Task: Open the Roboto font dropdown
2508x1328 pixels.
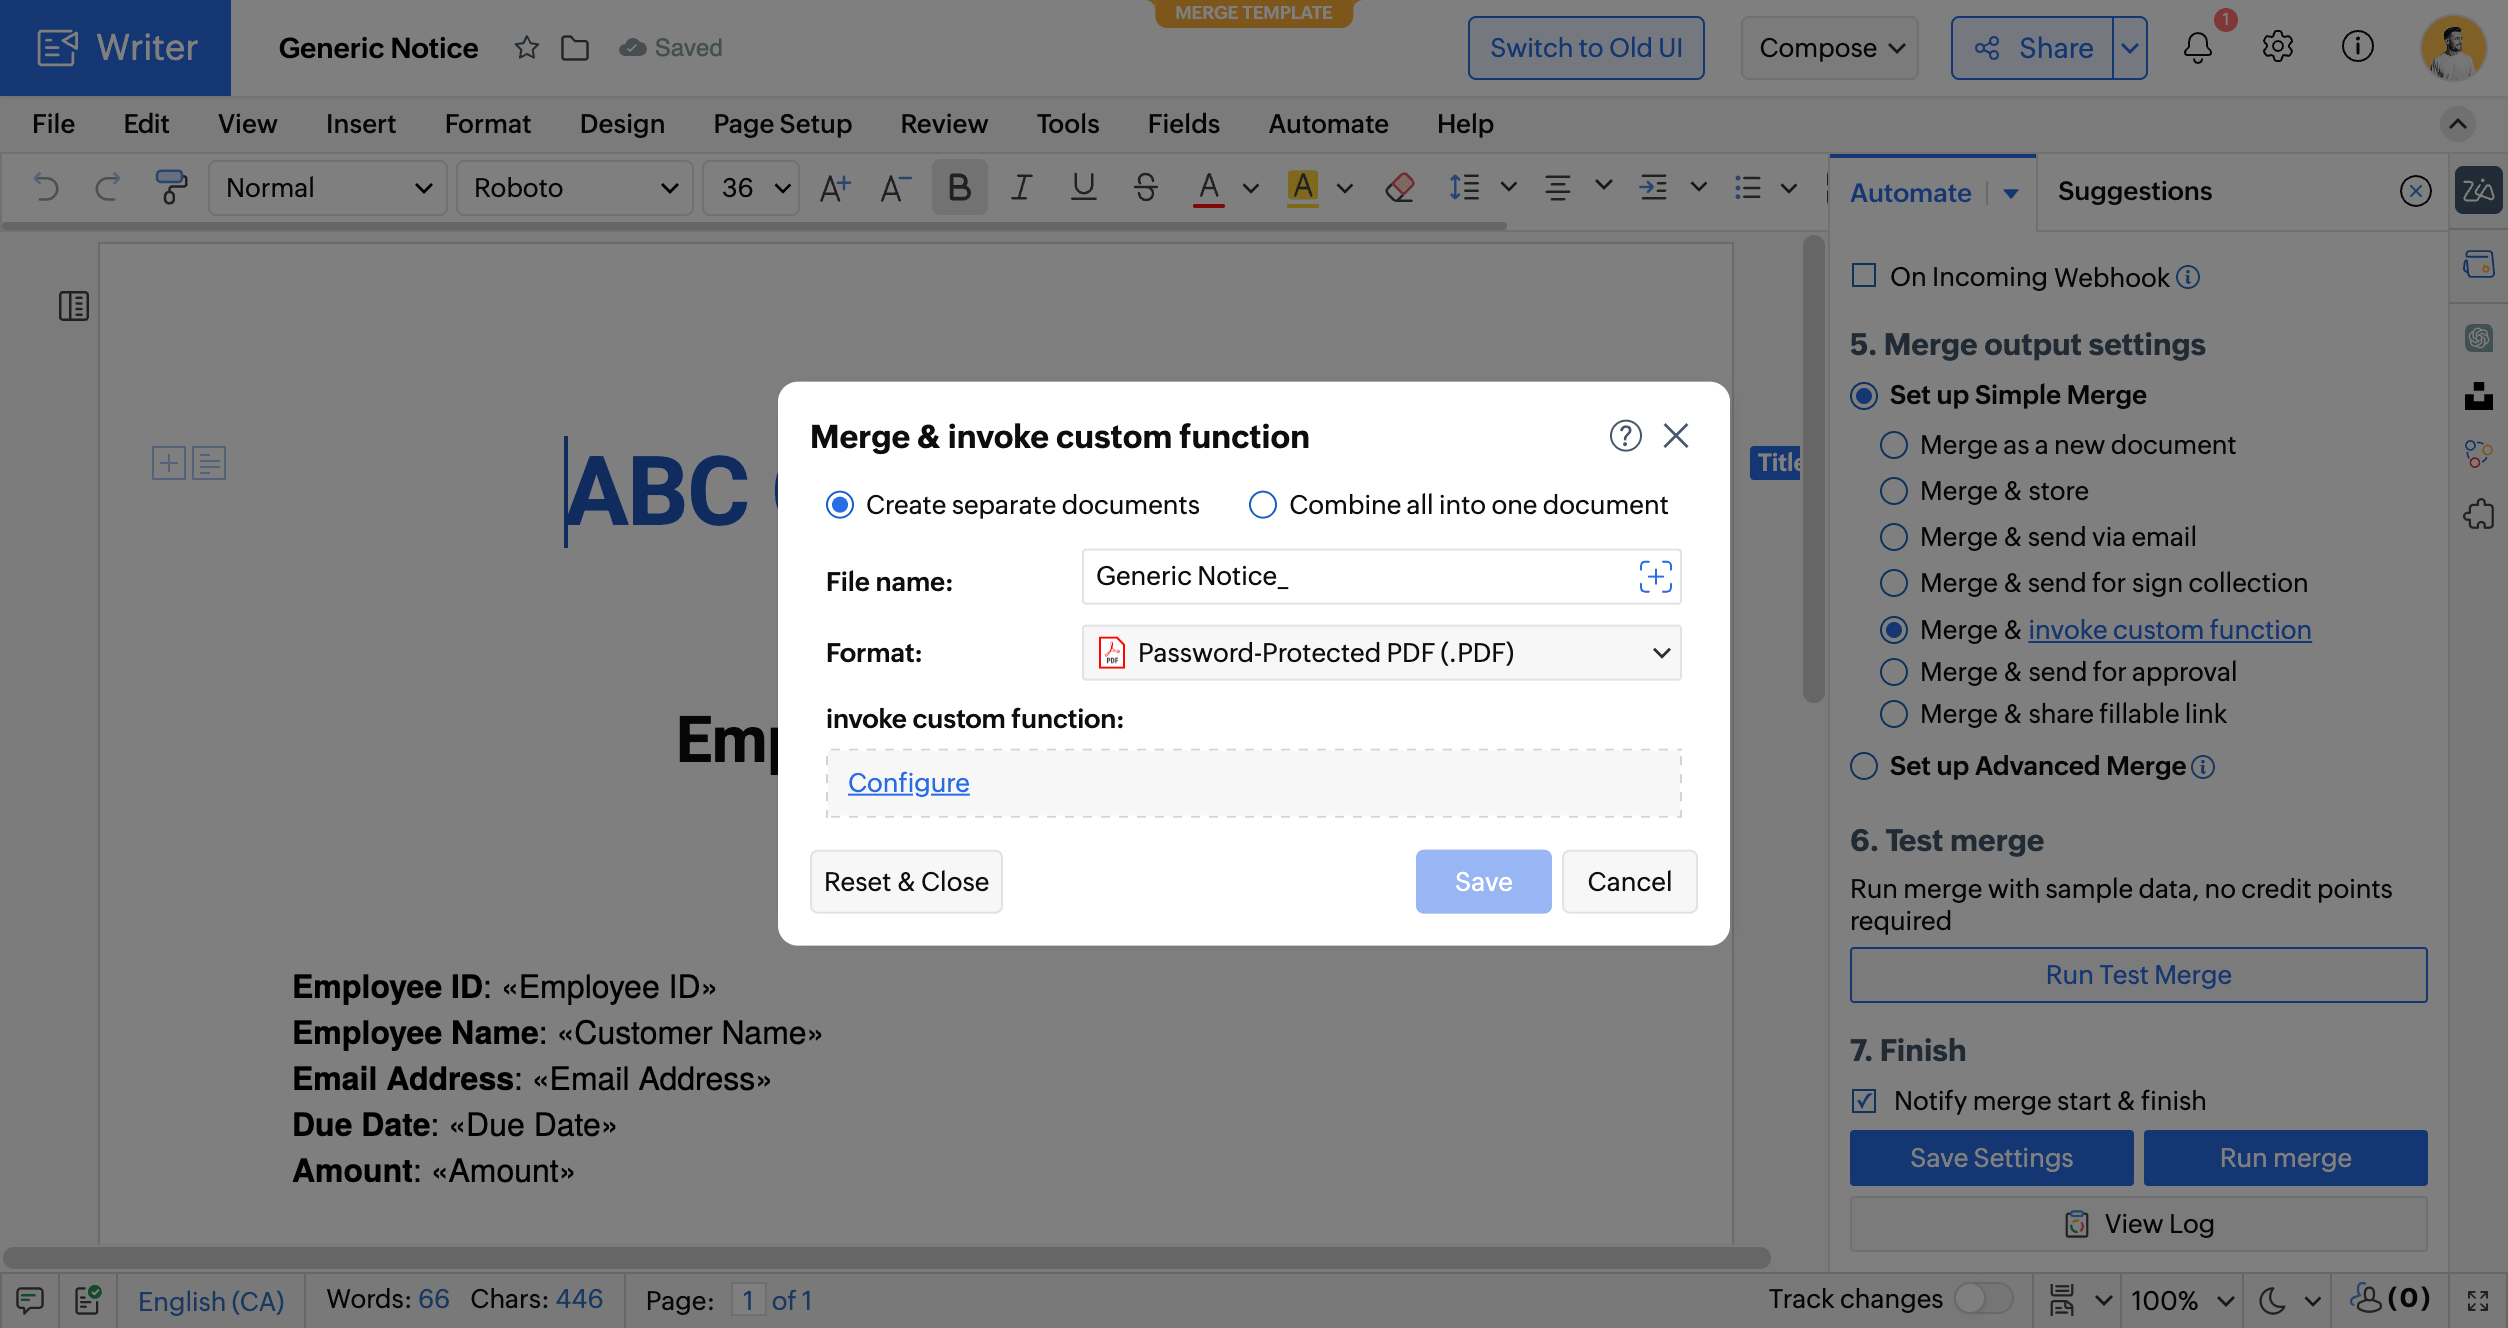Action: coord(575,187)
